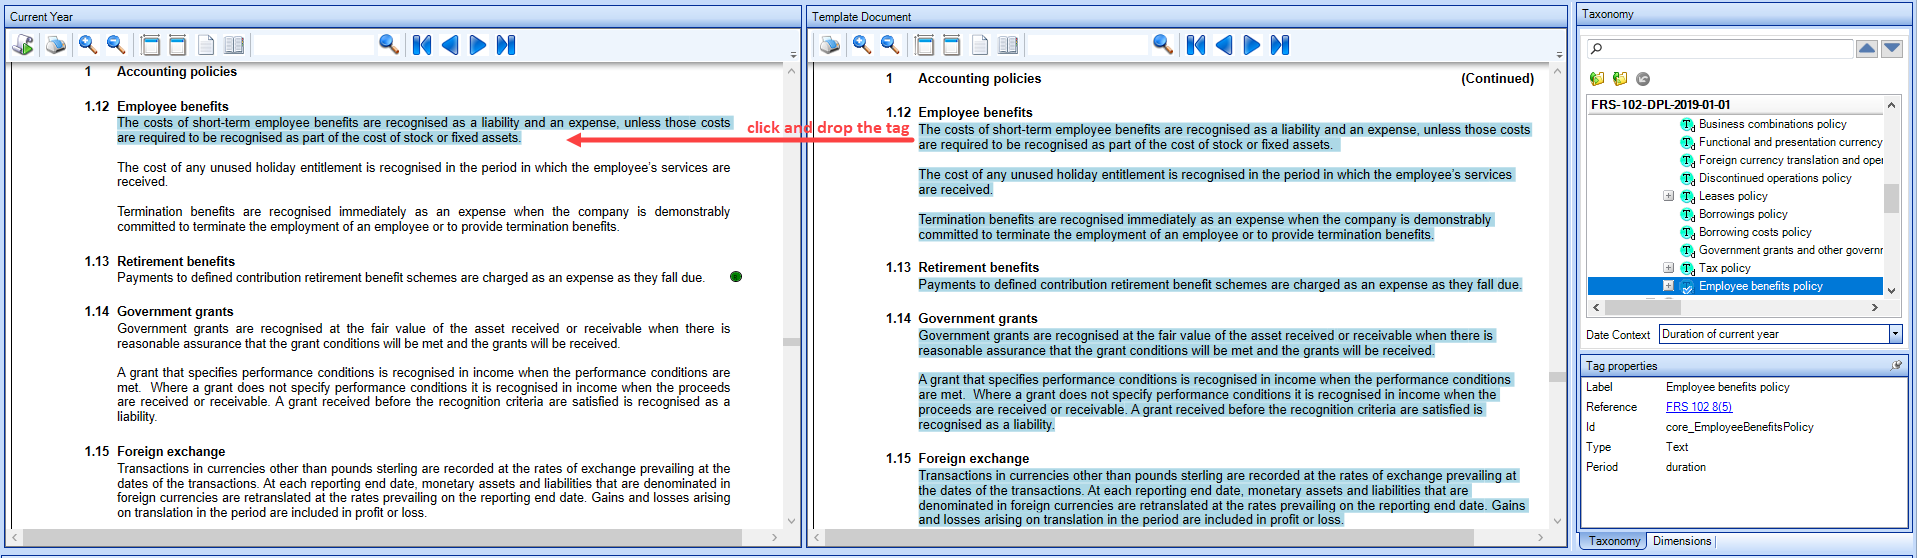This screenshot has height=558, width=1917.
Task: Click the core_EmployeeBenefitsPolicy Id value
Action: [x=1739, y=427]
